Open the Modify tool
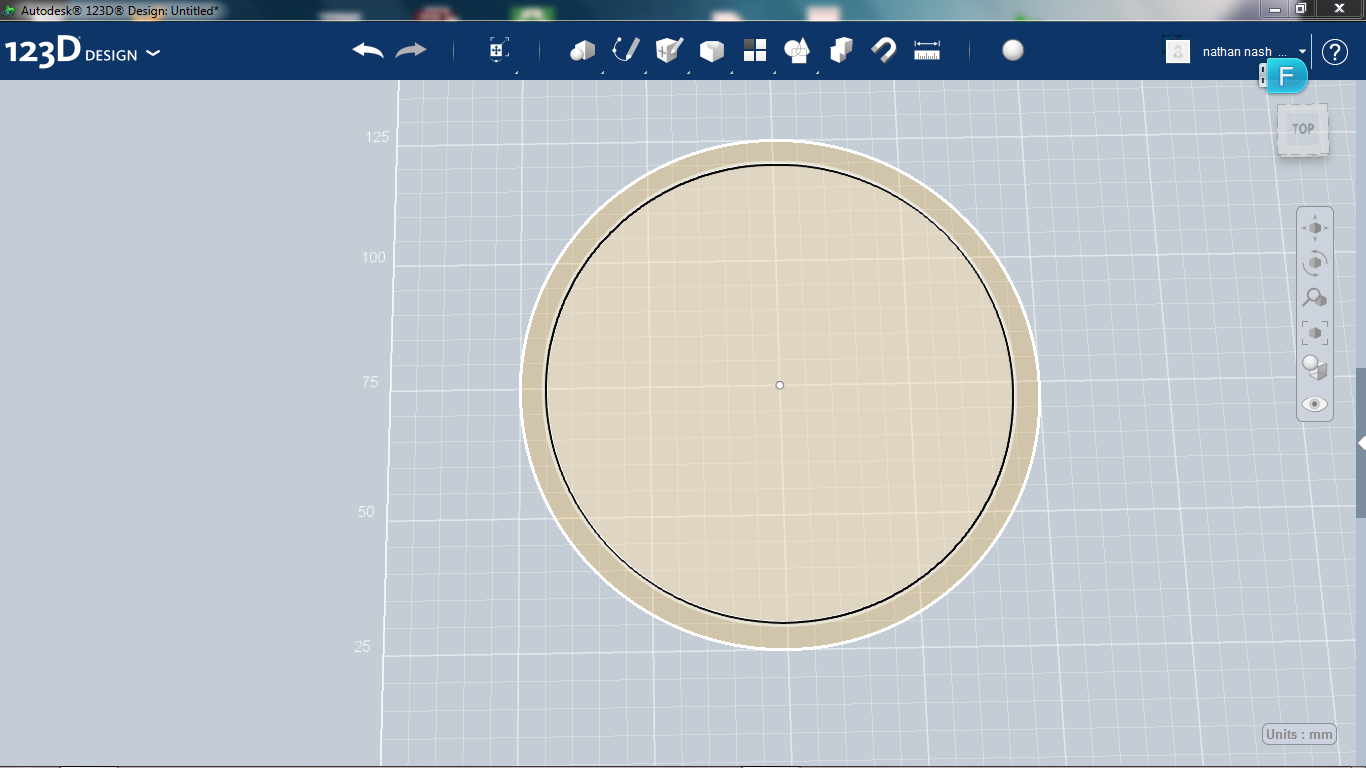This screenshot has width=1366, height=768. coord(712,50)
